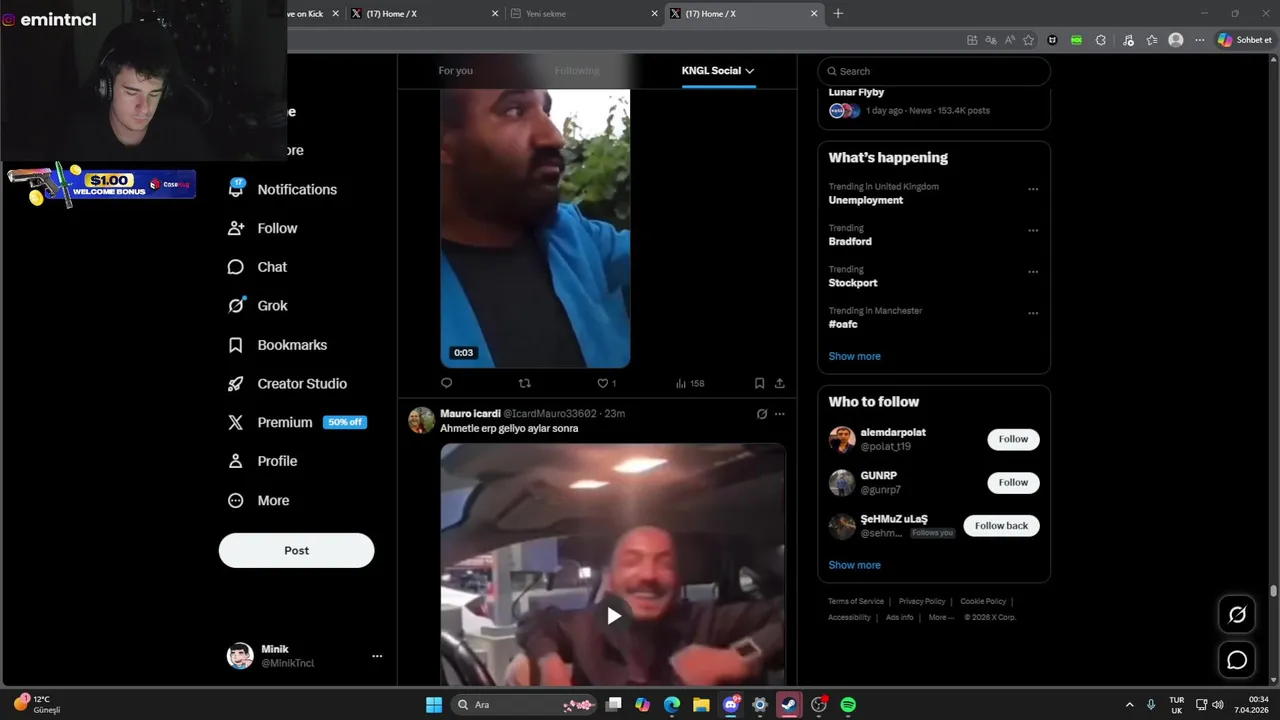Viewport: 1280px width, 720px height.
Task: Open the Edge read aloud icon
Action: (1009, 40)
